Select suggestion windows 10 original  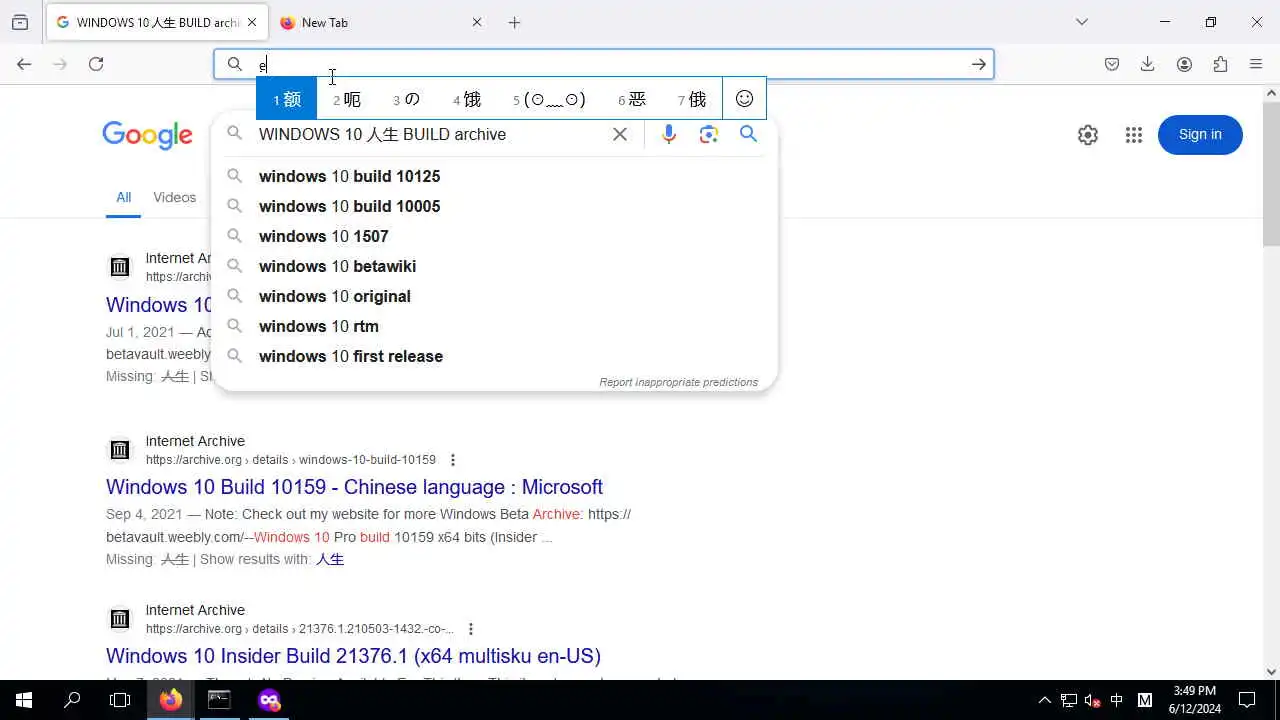(495, 296)
